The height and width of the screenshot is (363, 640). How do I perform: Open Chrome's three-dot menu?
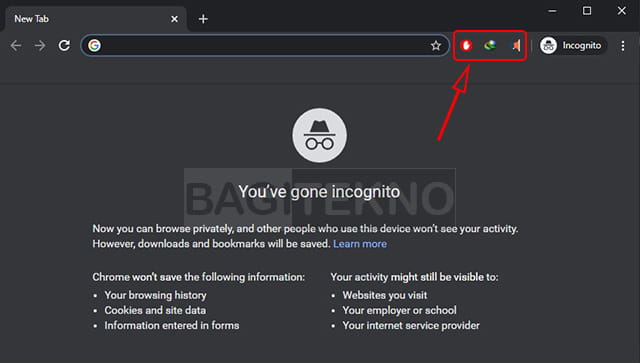point(623,46)
